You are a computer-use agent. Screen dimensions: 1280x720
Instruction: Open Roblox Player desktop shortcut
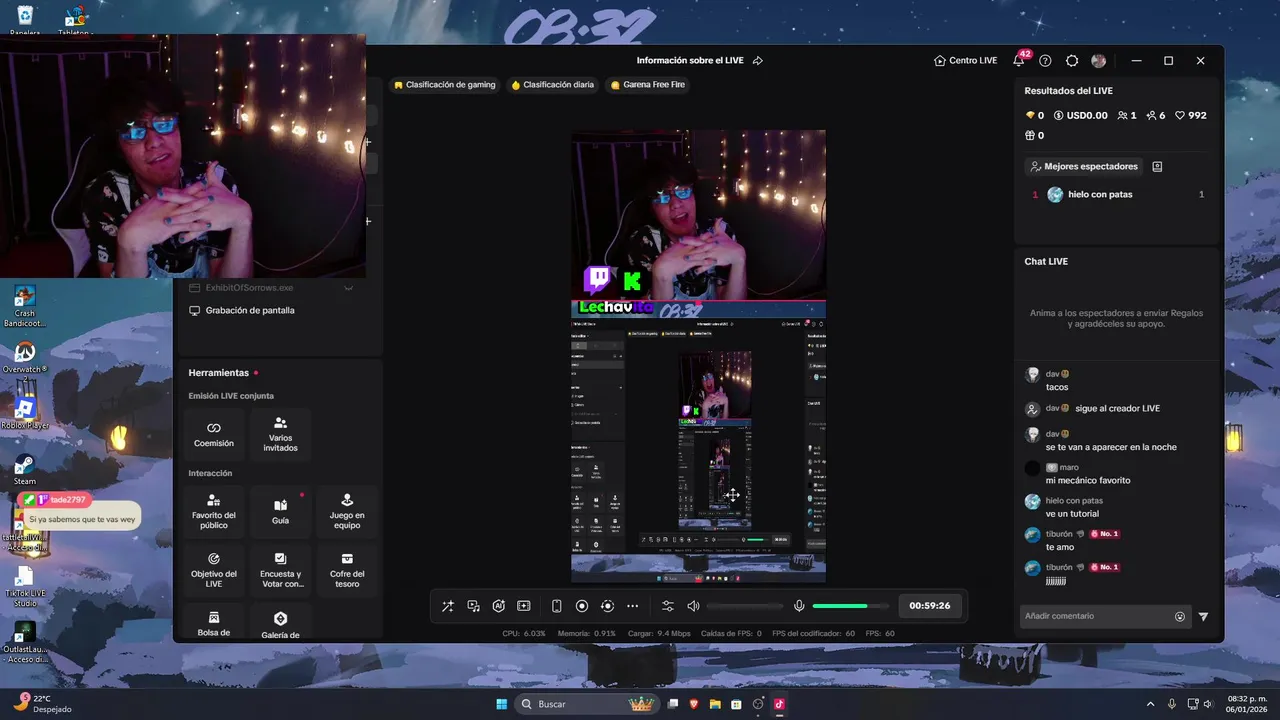(25, 413)
